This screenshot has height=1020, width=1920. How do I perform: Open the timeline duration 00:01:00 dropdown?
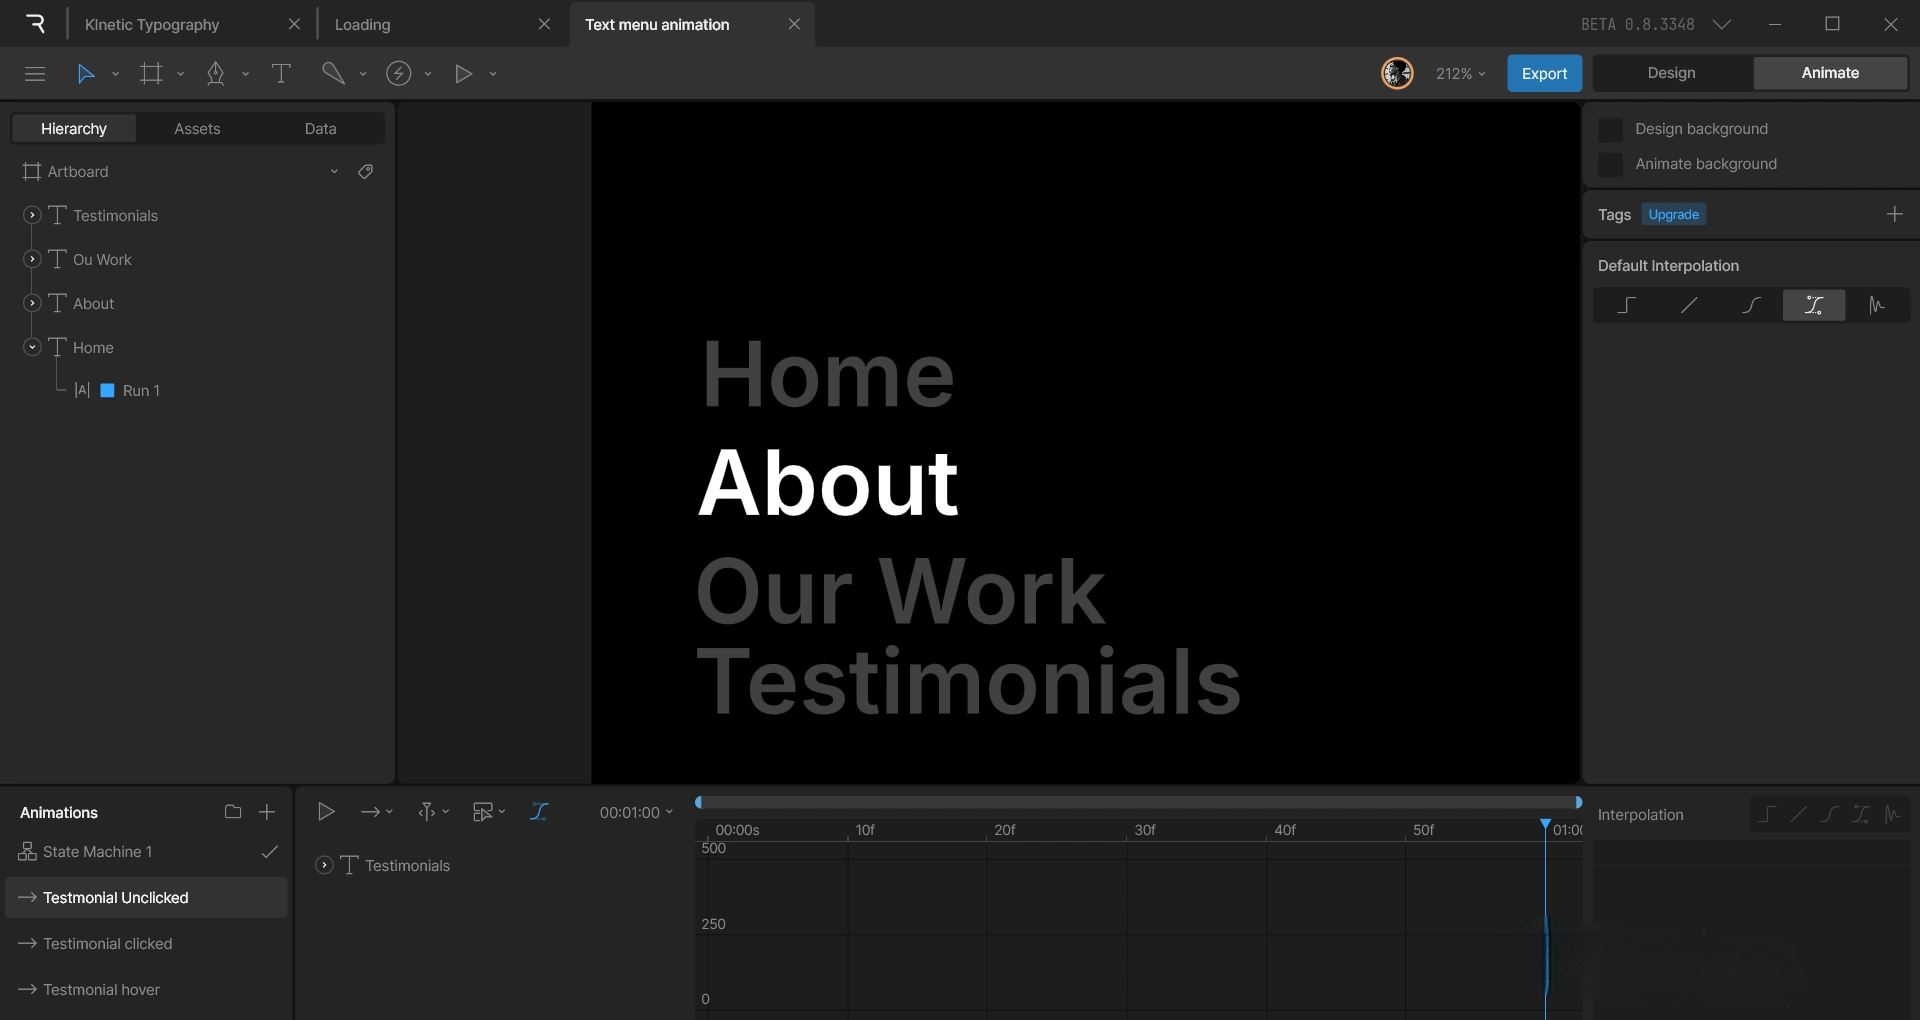point(636,812)
